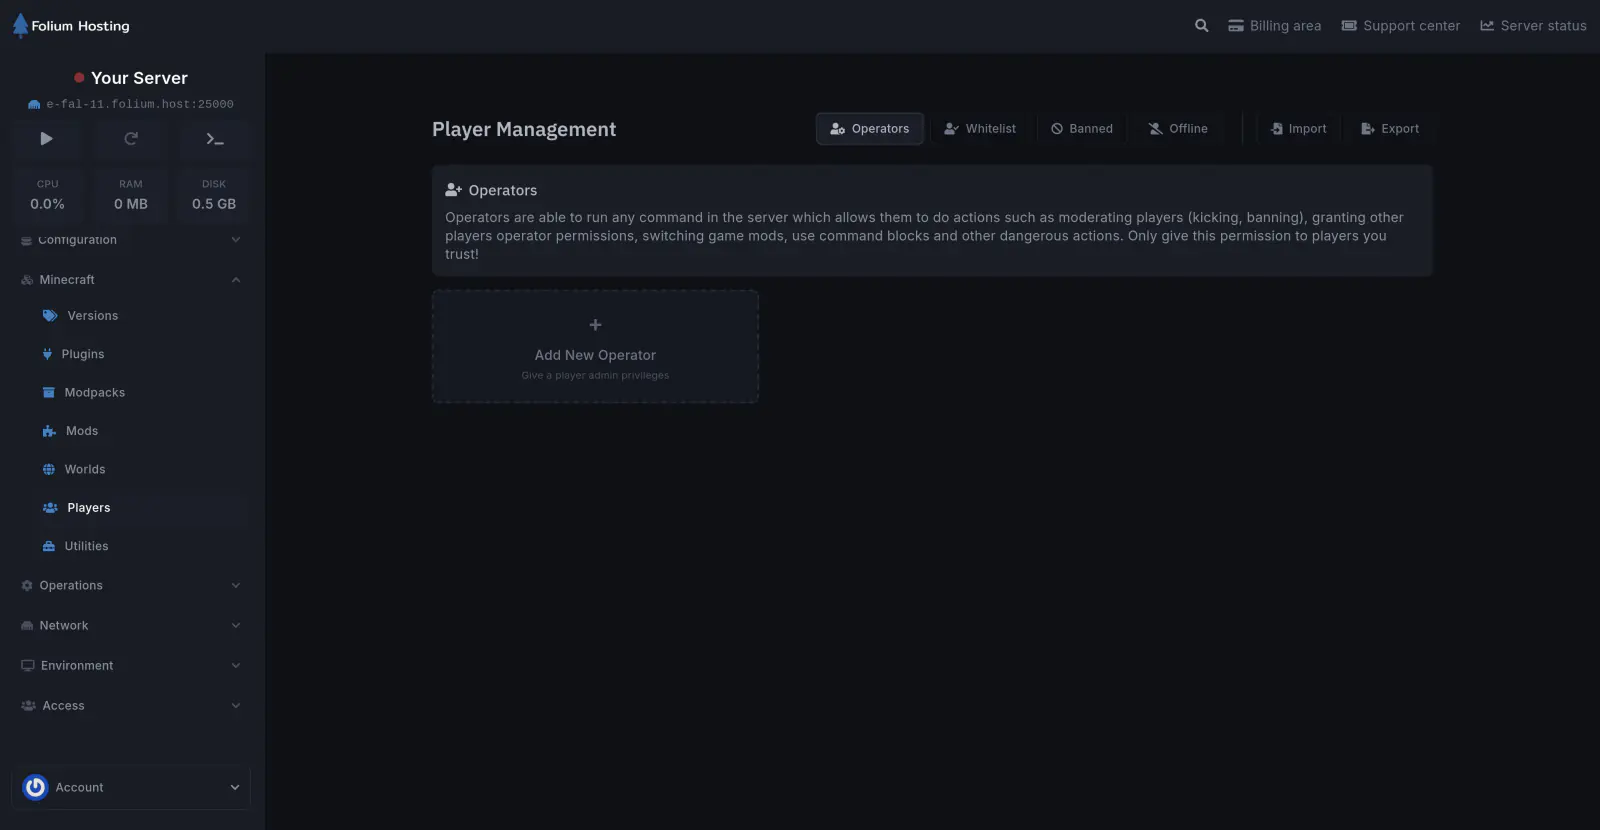Click the server start play icon
The image size is (1600, 830).
click(46, 139)
